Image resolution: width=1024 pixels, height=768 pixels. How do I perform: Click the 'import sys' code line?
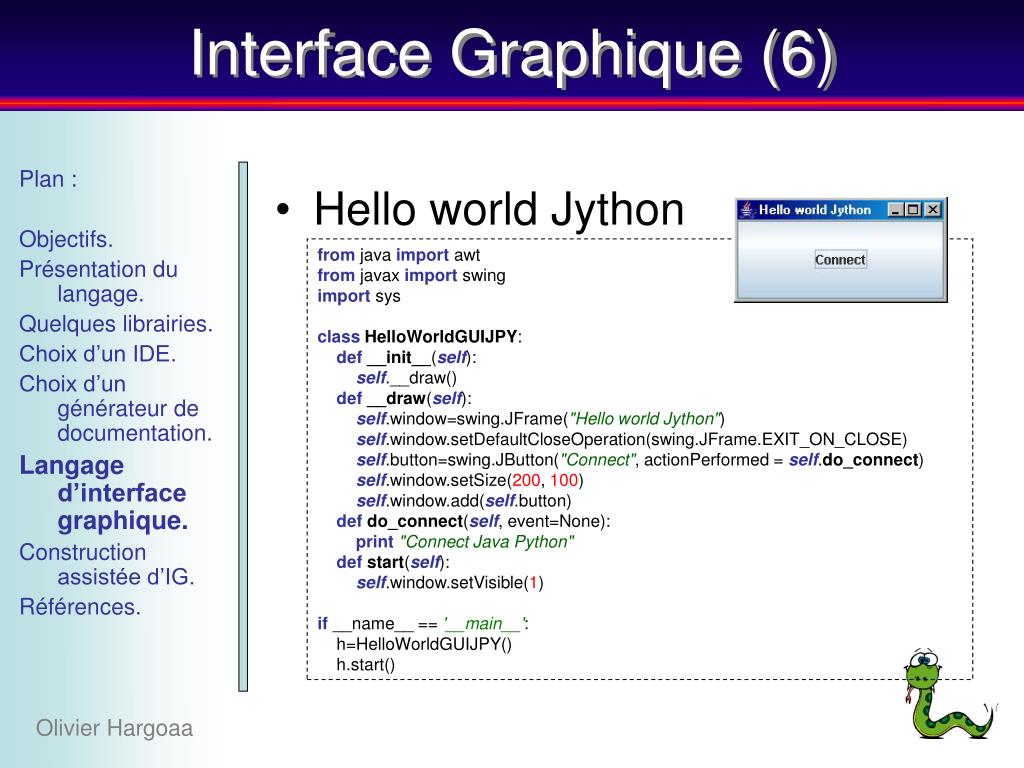point(359,296)
